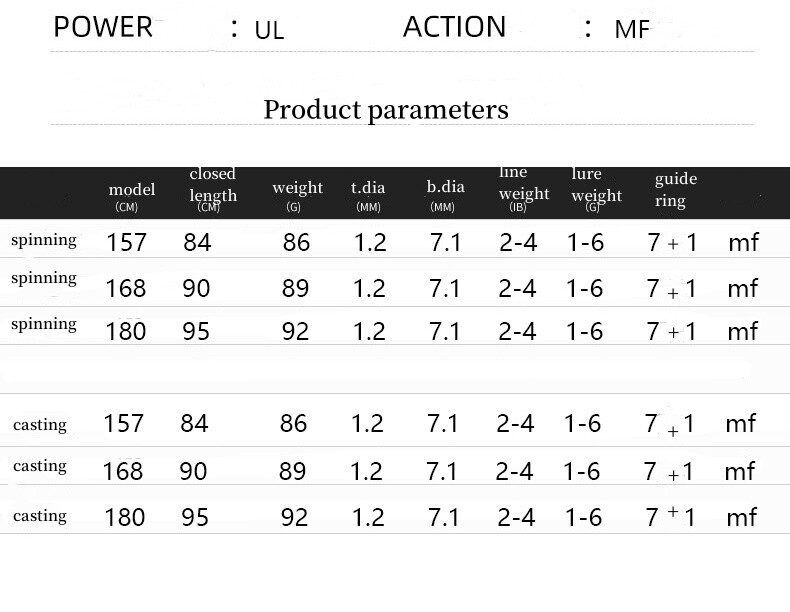Click model value 168 in spinning row

click(125, 289)
